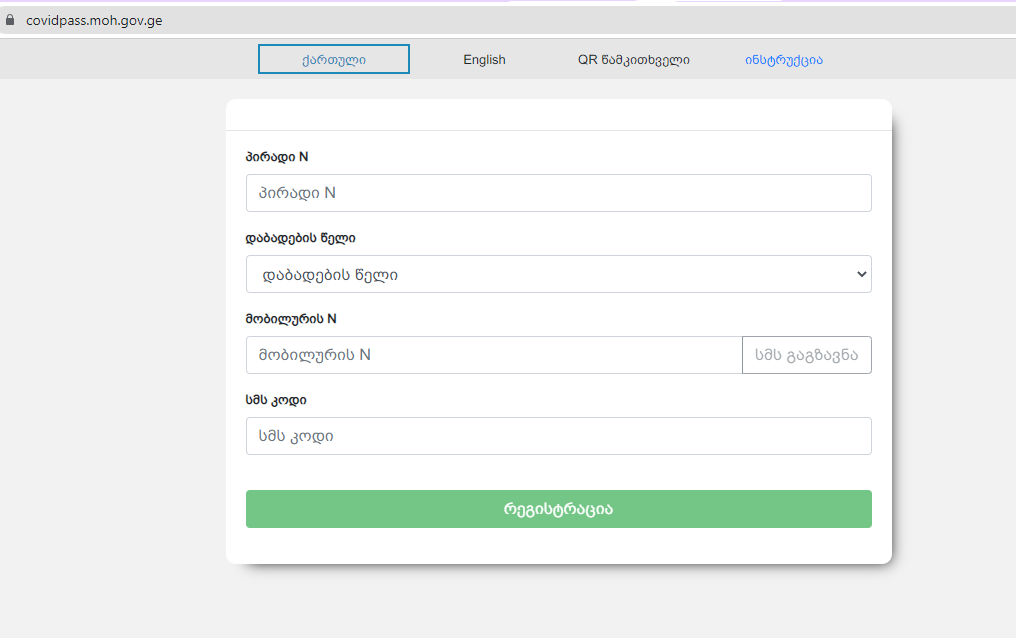
Task: Click the bold სმს კოდი label
Action: tap(276, 400)
